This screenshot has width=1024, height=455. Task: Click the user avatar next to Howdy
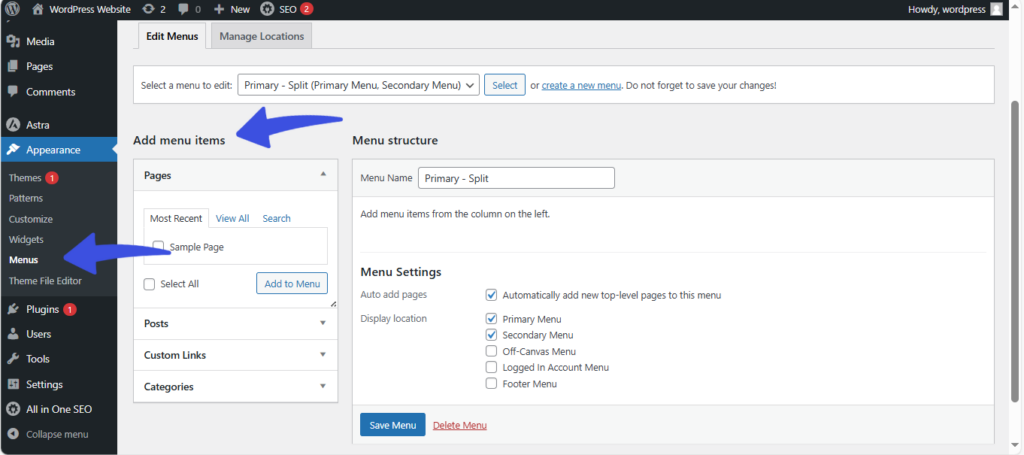[x=996, y=9]
